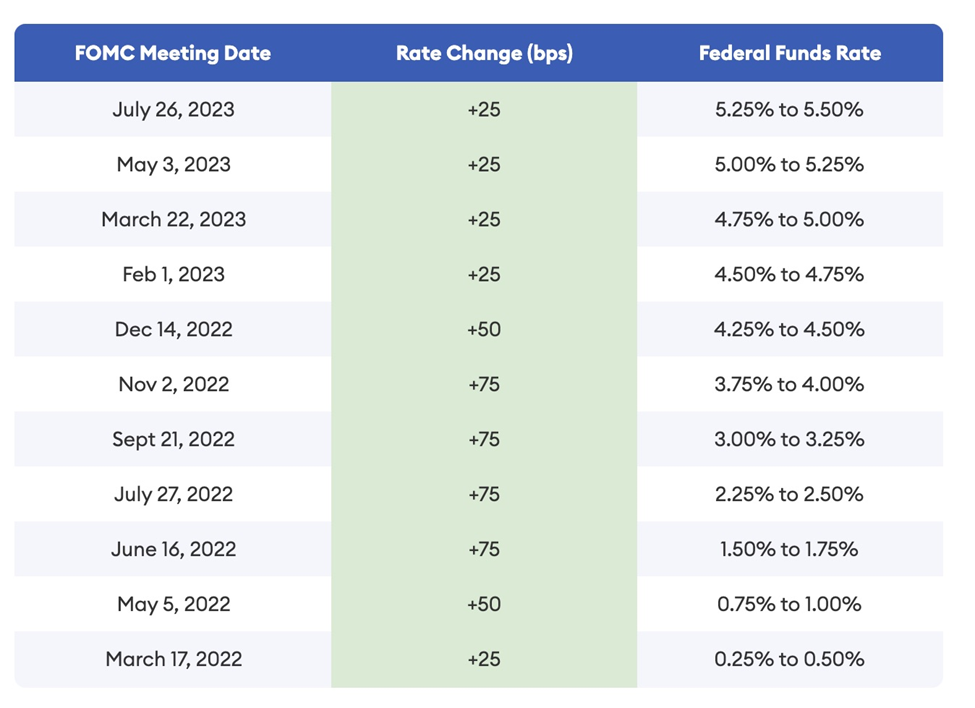Image resolution: width=975 pixels, height=708 pixels.
Task: Select the 0.25% to 0.50% rate cell
Action: (x=790, y=659)
